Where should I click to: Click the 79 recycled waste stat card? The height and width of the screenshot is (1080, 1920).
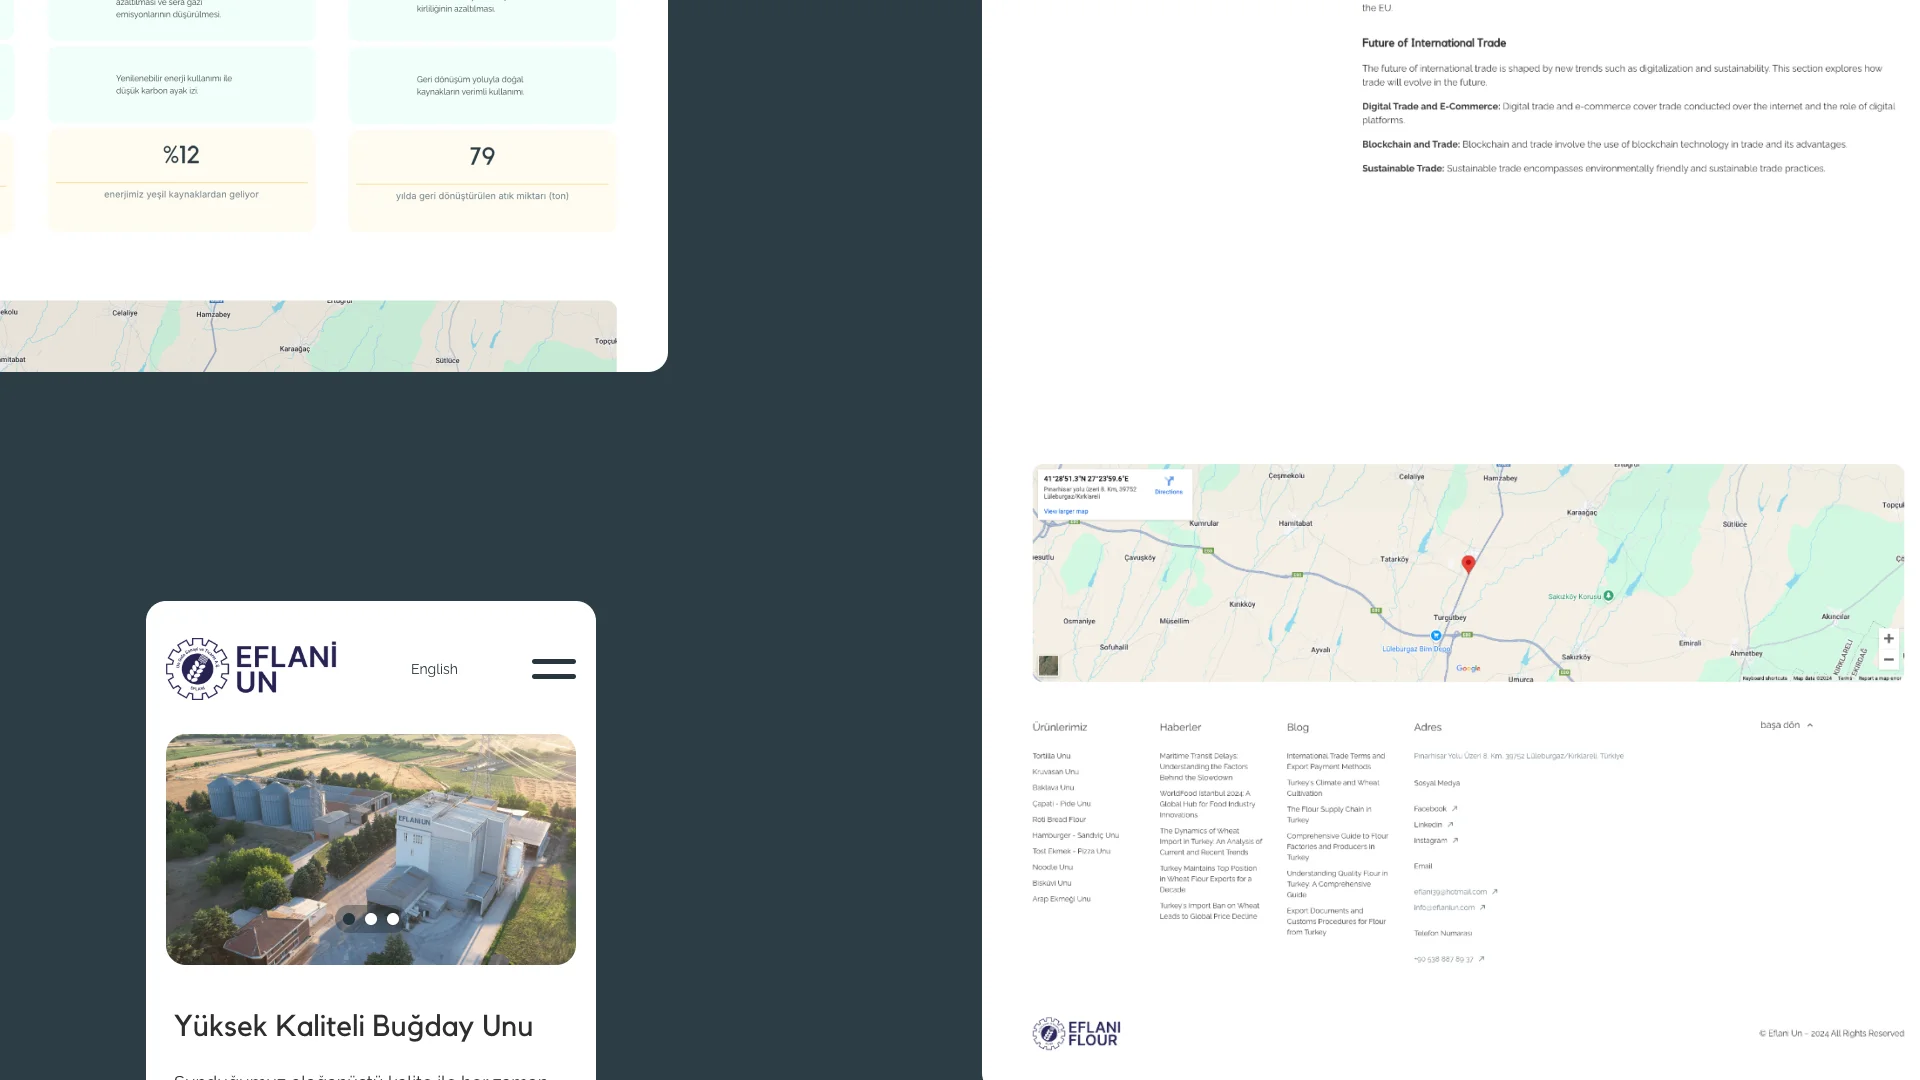point(482,181)
